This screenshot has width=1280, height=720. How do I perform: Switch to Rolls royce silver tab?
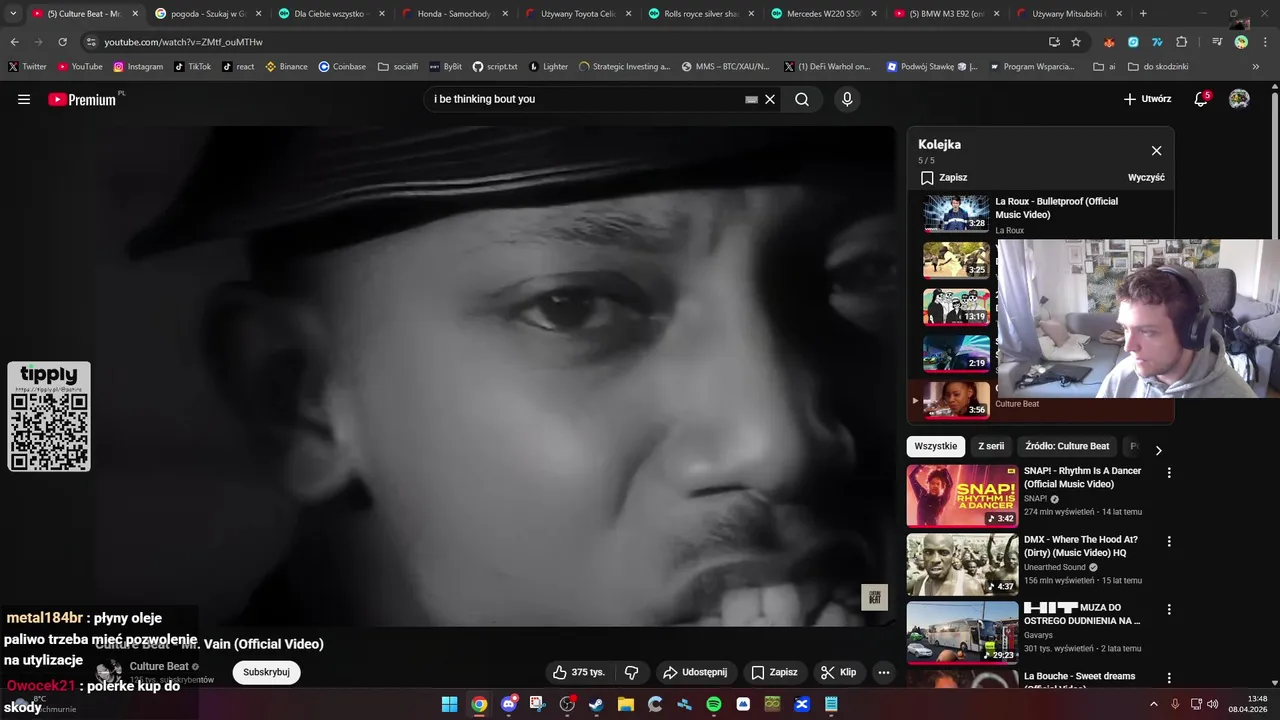pyautogui.click(x=701, y=14)
